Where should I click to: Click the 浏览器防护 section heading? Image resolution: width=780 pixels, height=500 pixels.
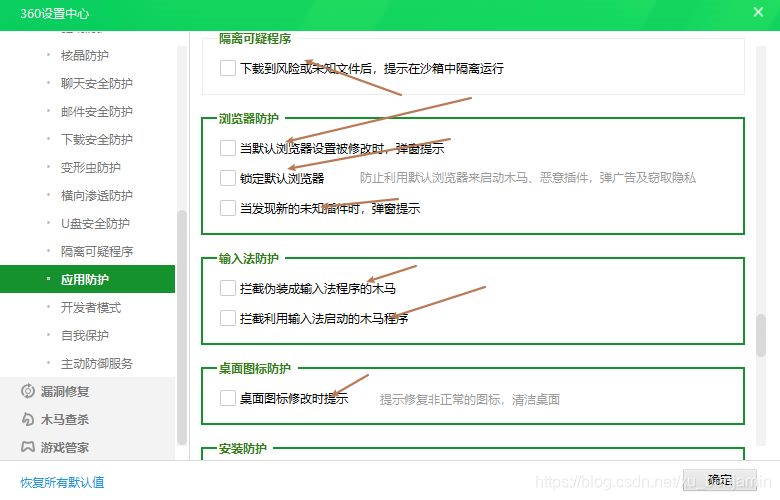(x=249, y=118)
